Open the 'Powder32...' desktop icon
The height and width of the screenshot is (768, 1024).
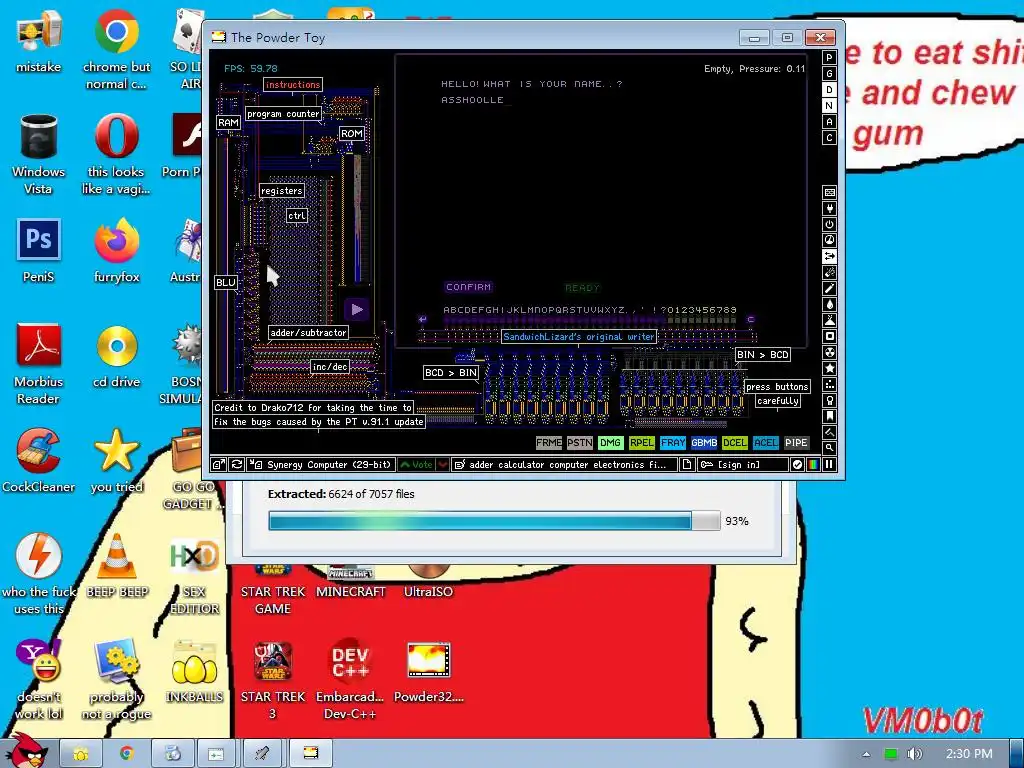coord(428,673)
